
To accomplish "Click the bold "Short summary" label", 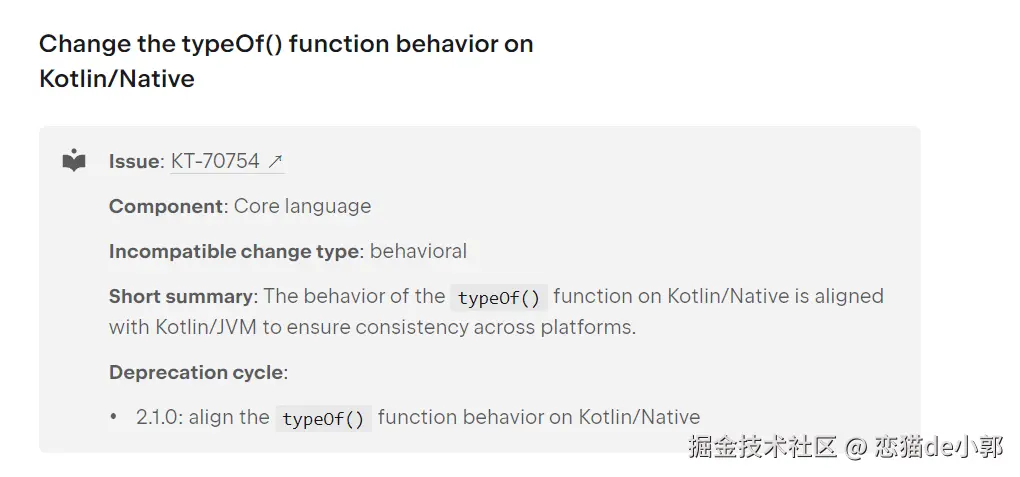I will [182, 296].
